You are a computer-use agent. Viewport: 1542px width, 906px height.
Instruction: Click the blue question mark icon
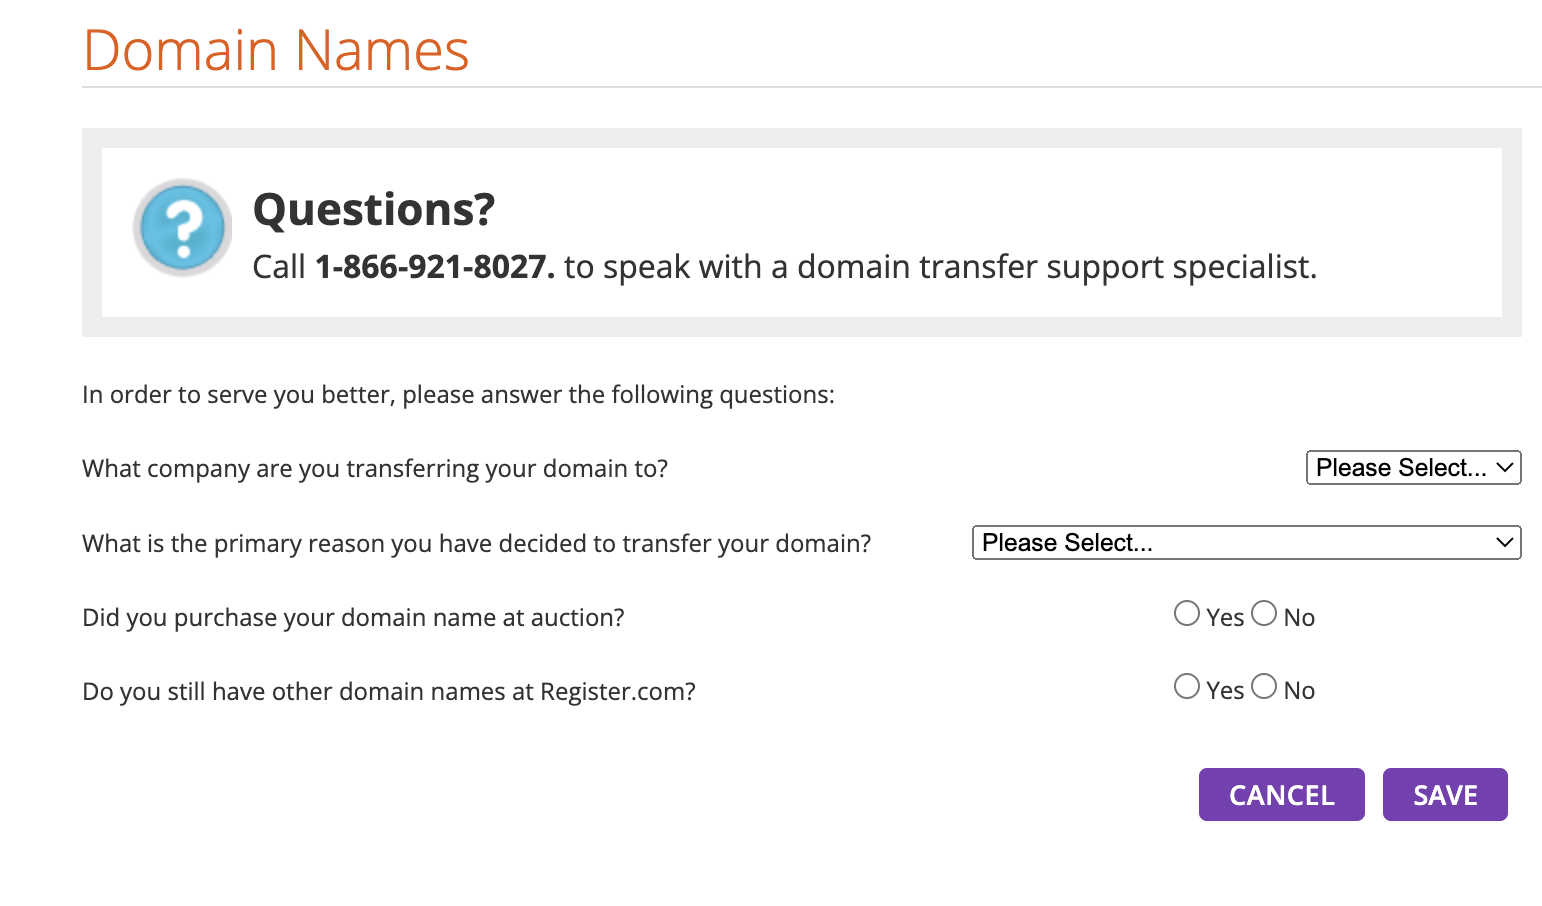click(x=183, y=227)
